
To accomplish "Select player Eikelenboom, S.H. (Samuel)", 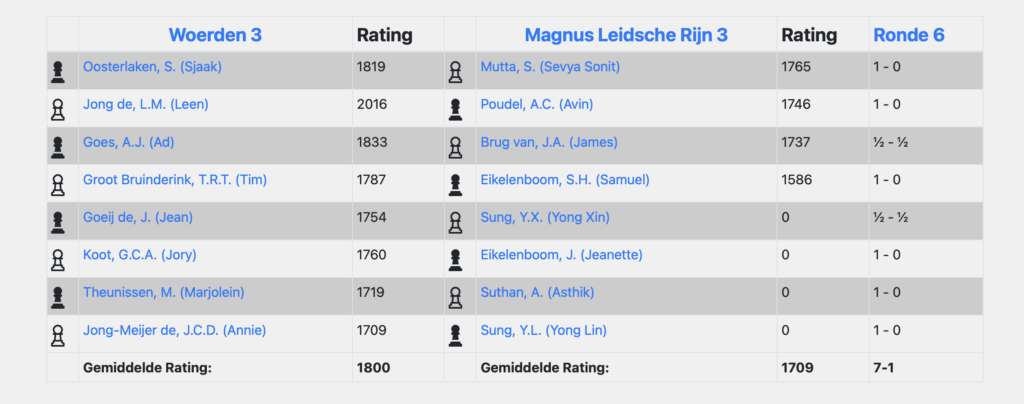I will (565, 180).
